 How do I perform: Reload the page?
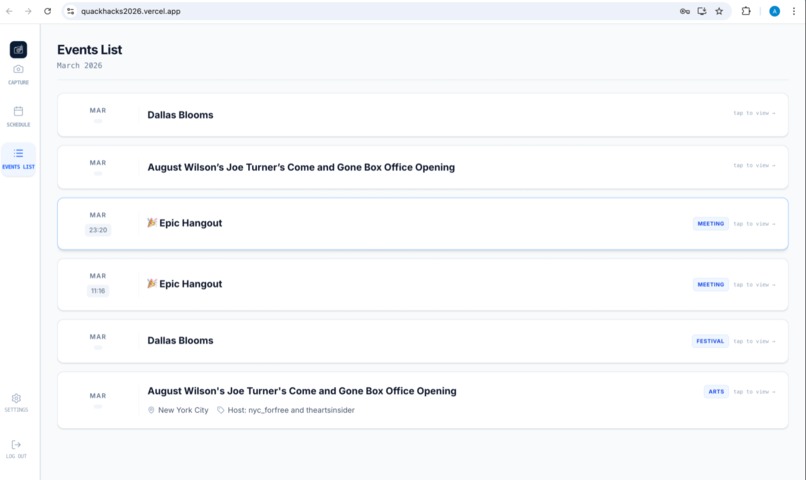(47, 11)
